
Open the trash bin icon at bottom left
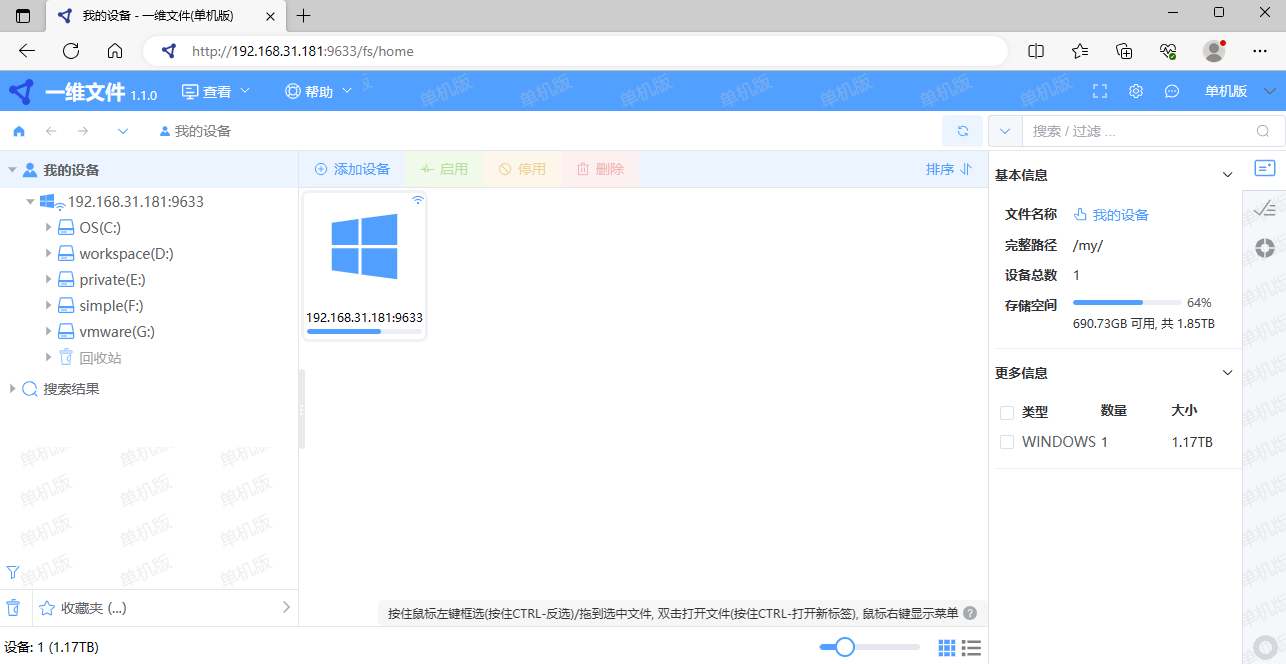[14, 607]
